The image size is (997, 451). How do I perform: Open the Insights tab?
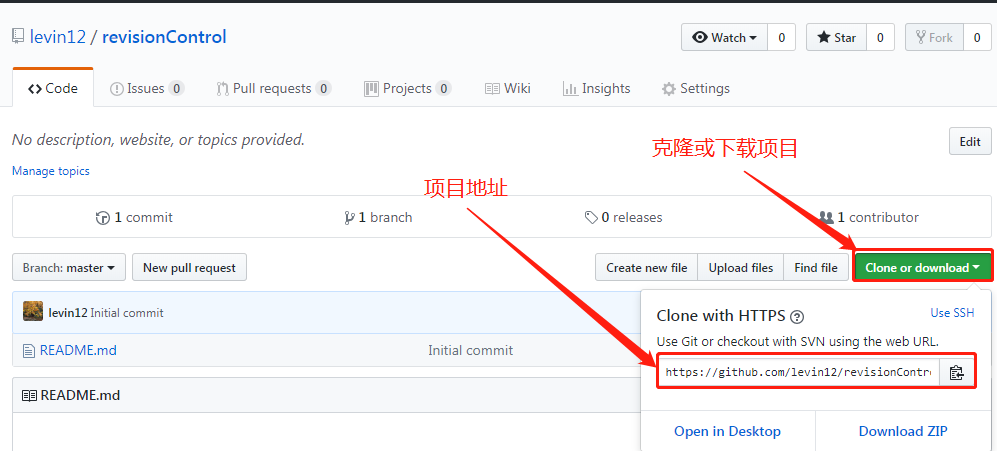(596, 88)
